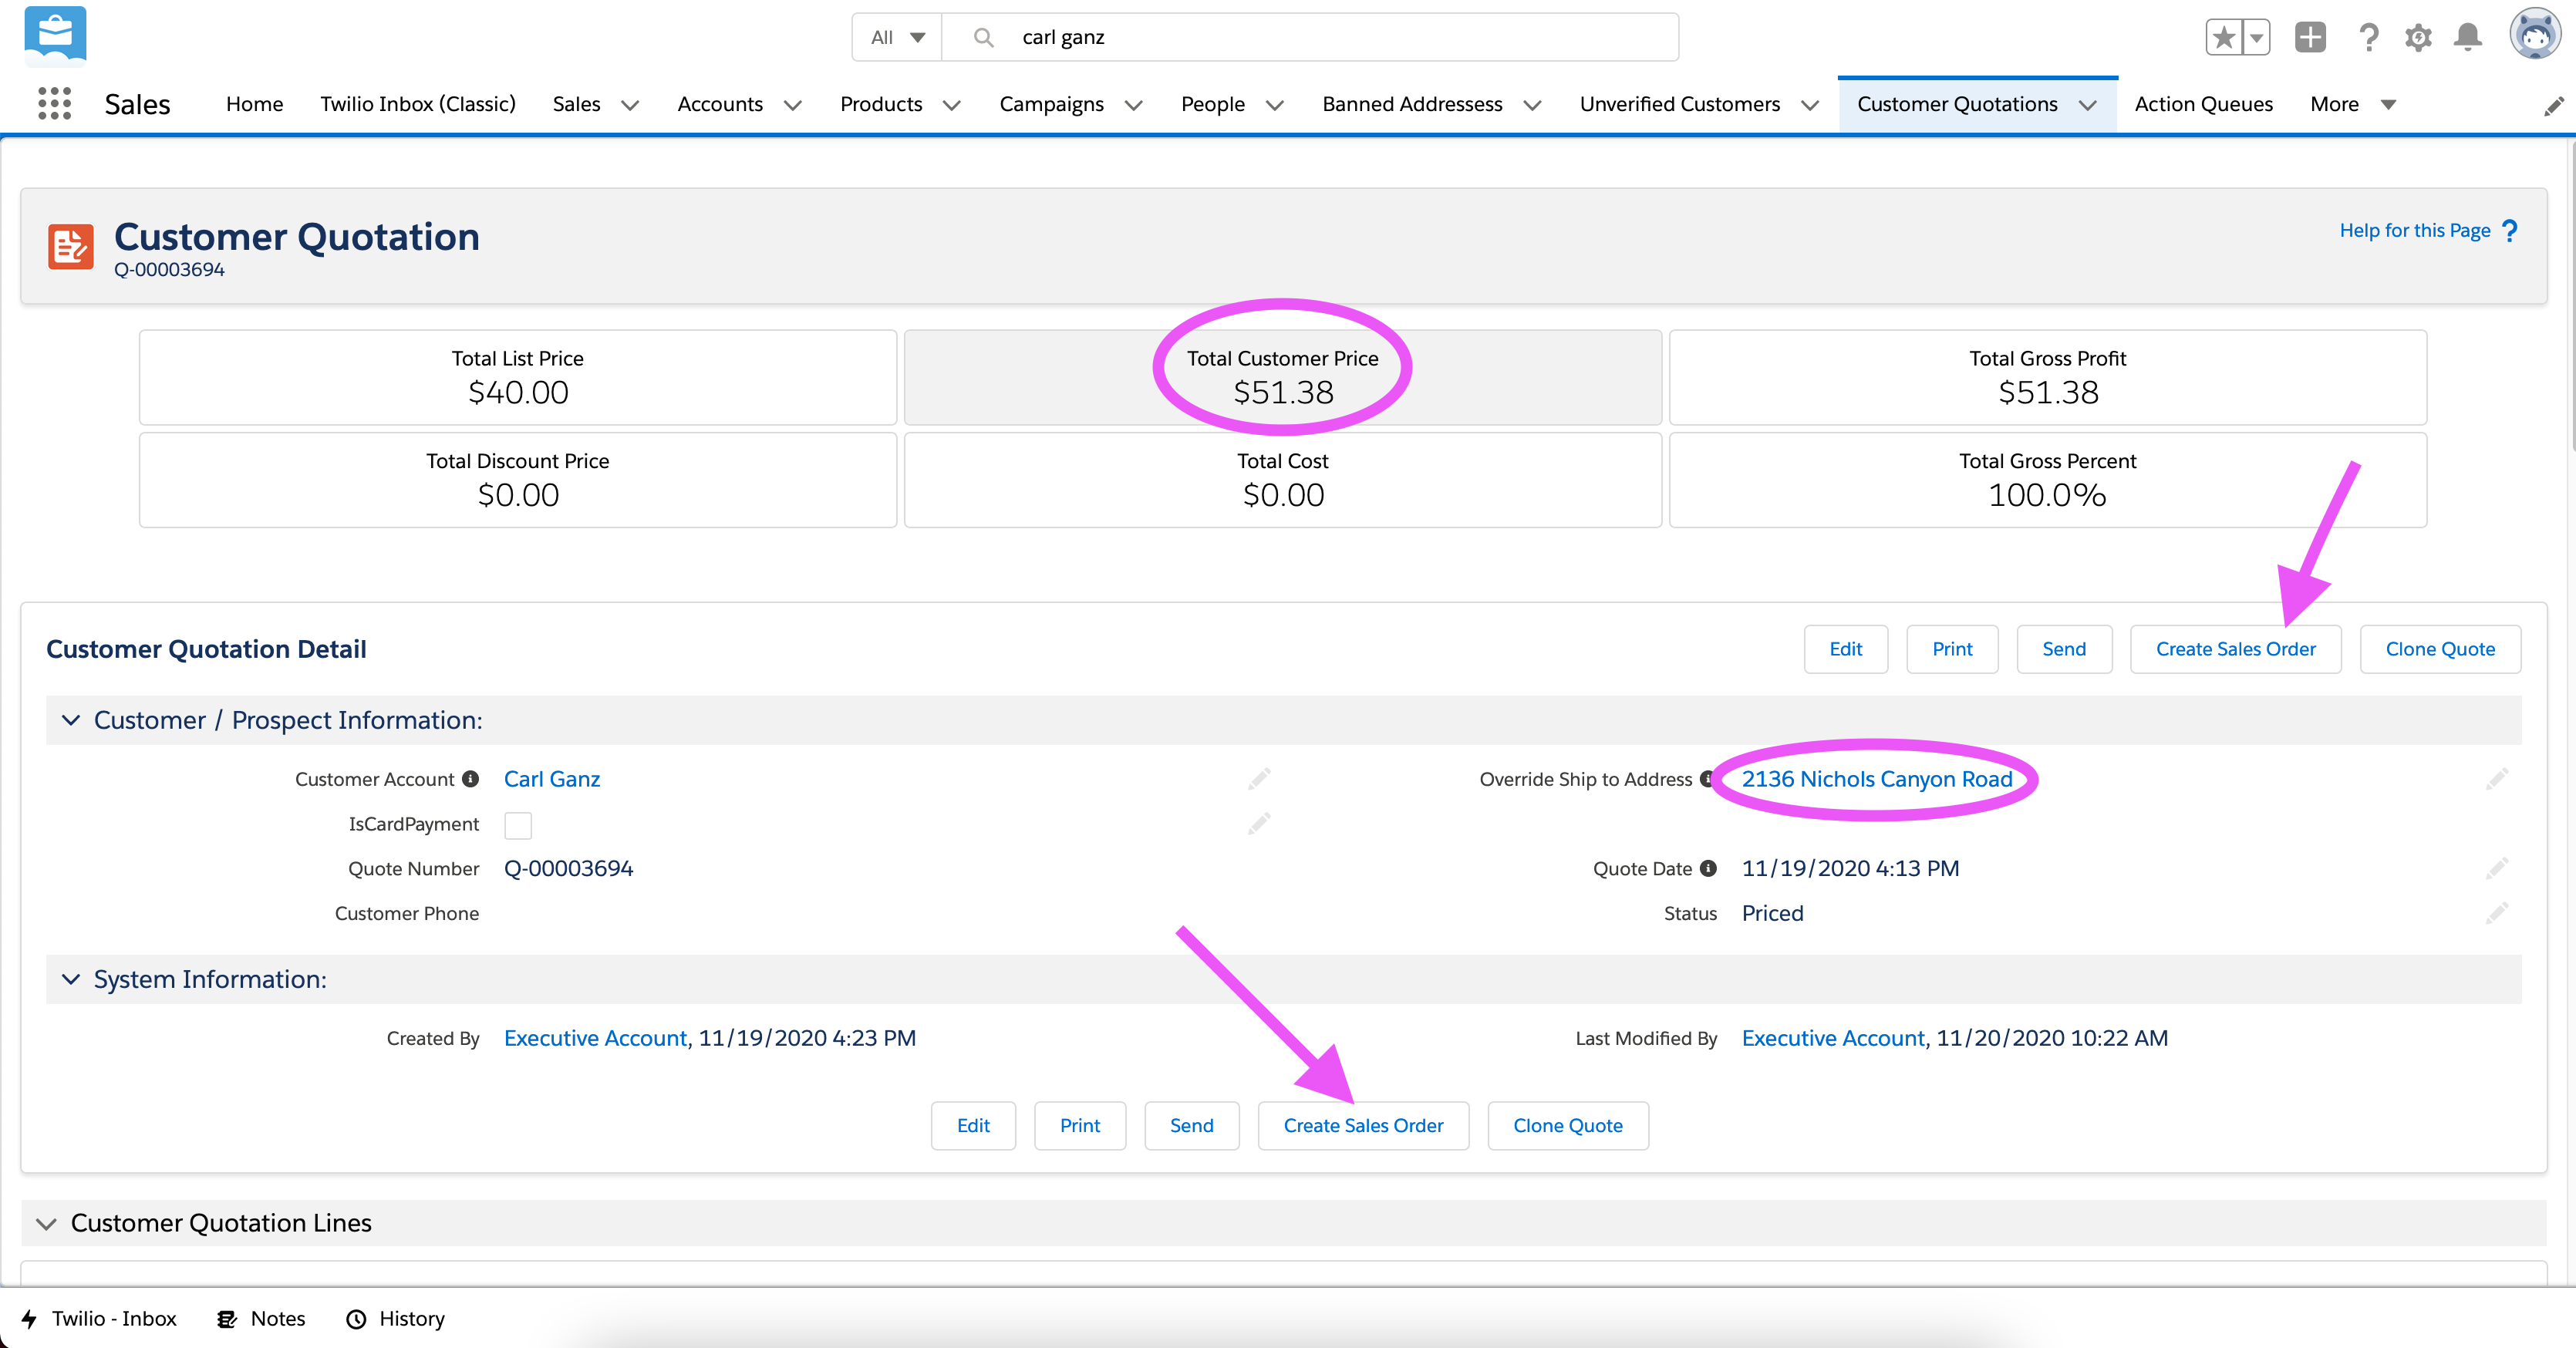Viewport: 2576px width, 1348px height.
Task: Click the search magnifier icon
Action: pos(983,37)
